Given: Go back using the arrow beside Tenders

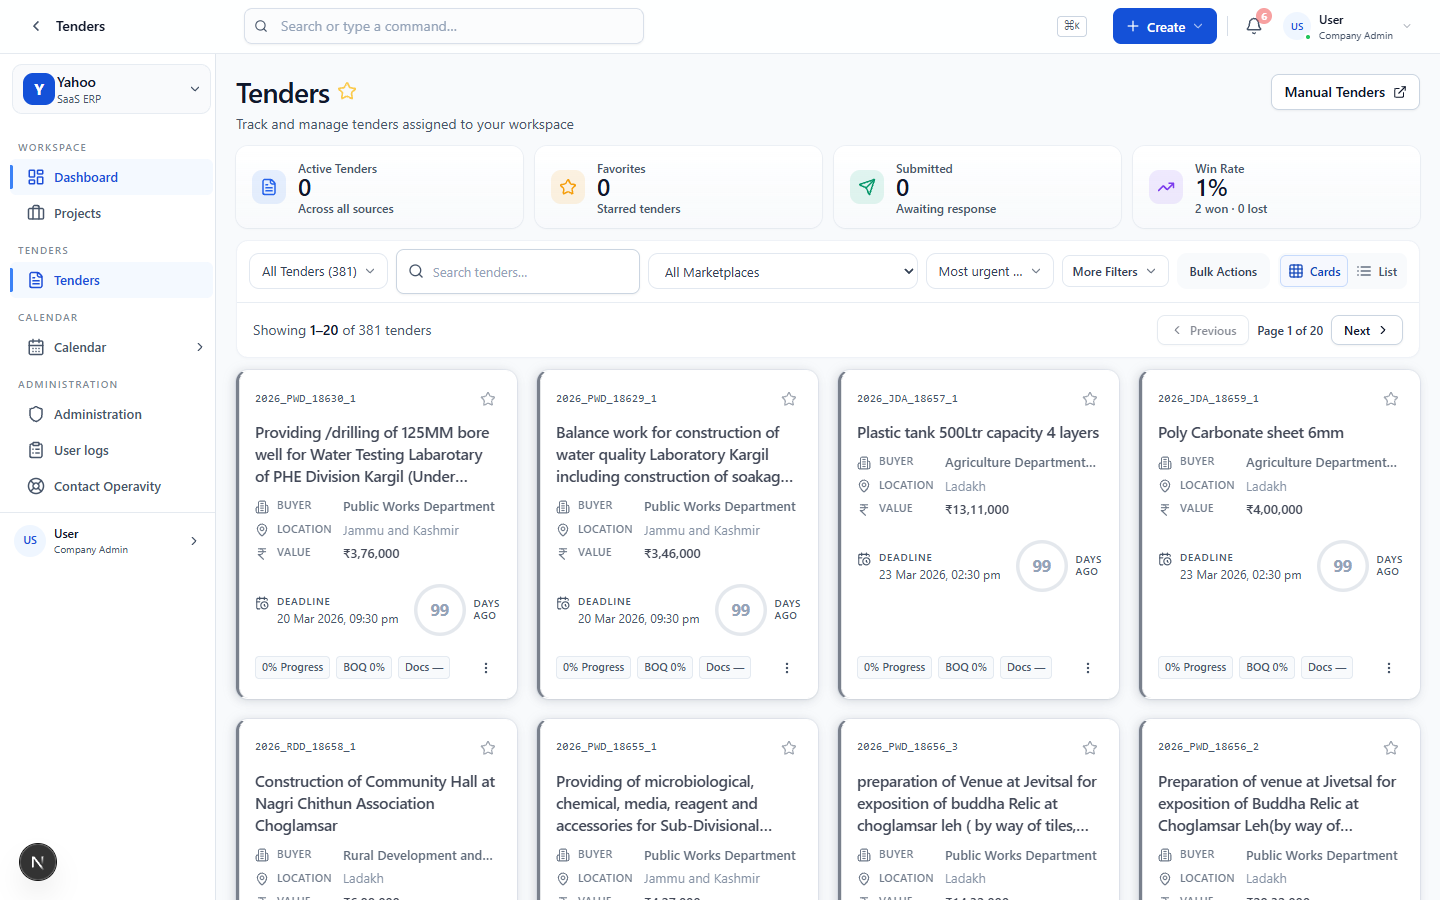Looking at the screenshot, I should [36, 26].
